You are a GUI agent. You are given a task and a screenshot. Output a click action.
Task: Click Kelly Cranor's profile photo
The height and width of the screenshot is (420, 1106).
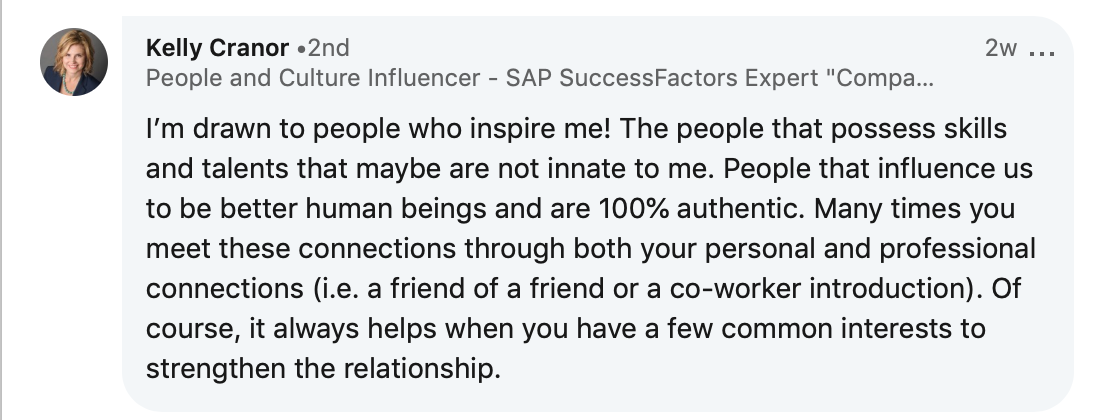coord(74,62)
